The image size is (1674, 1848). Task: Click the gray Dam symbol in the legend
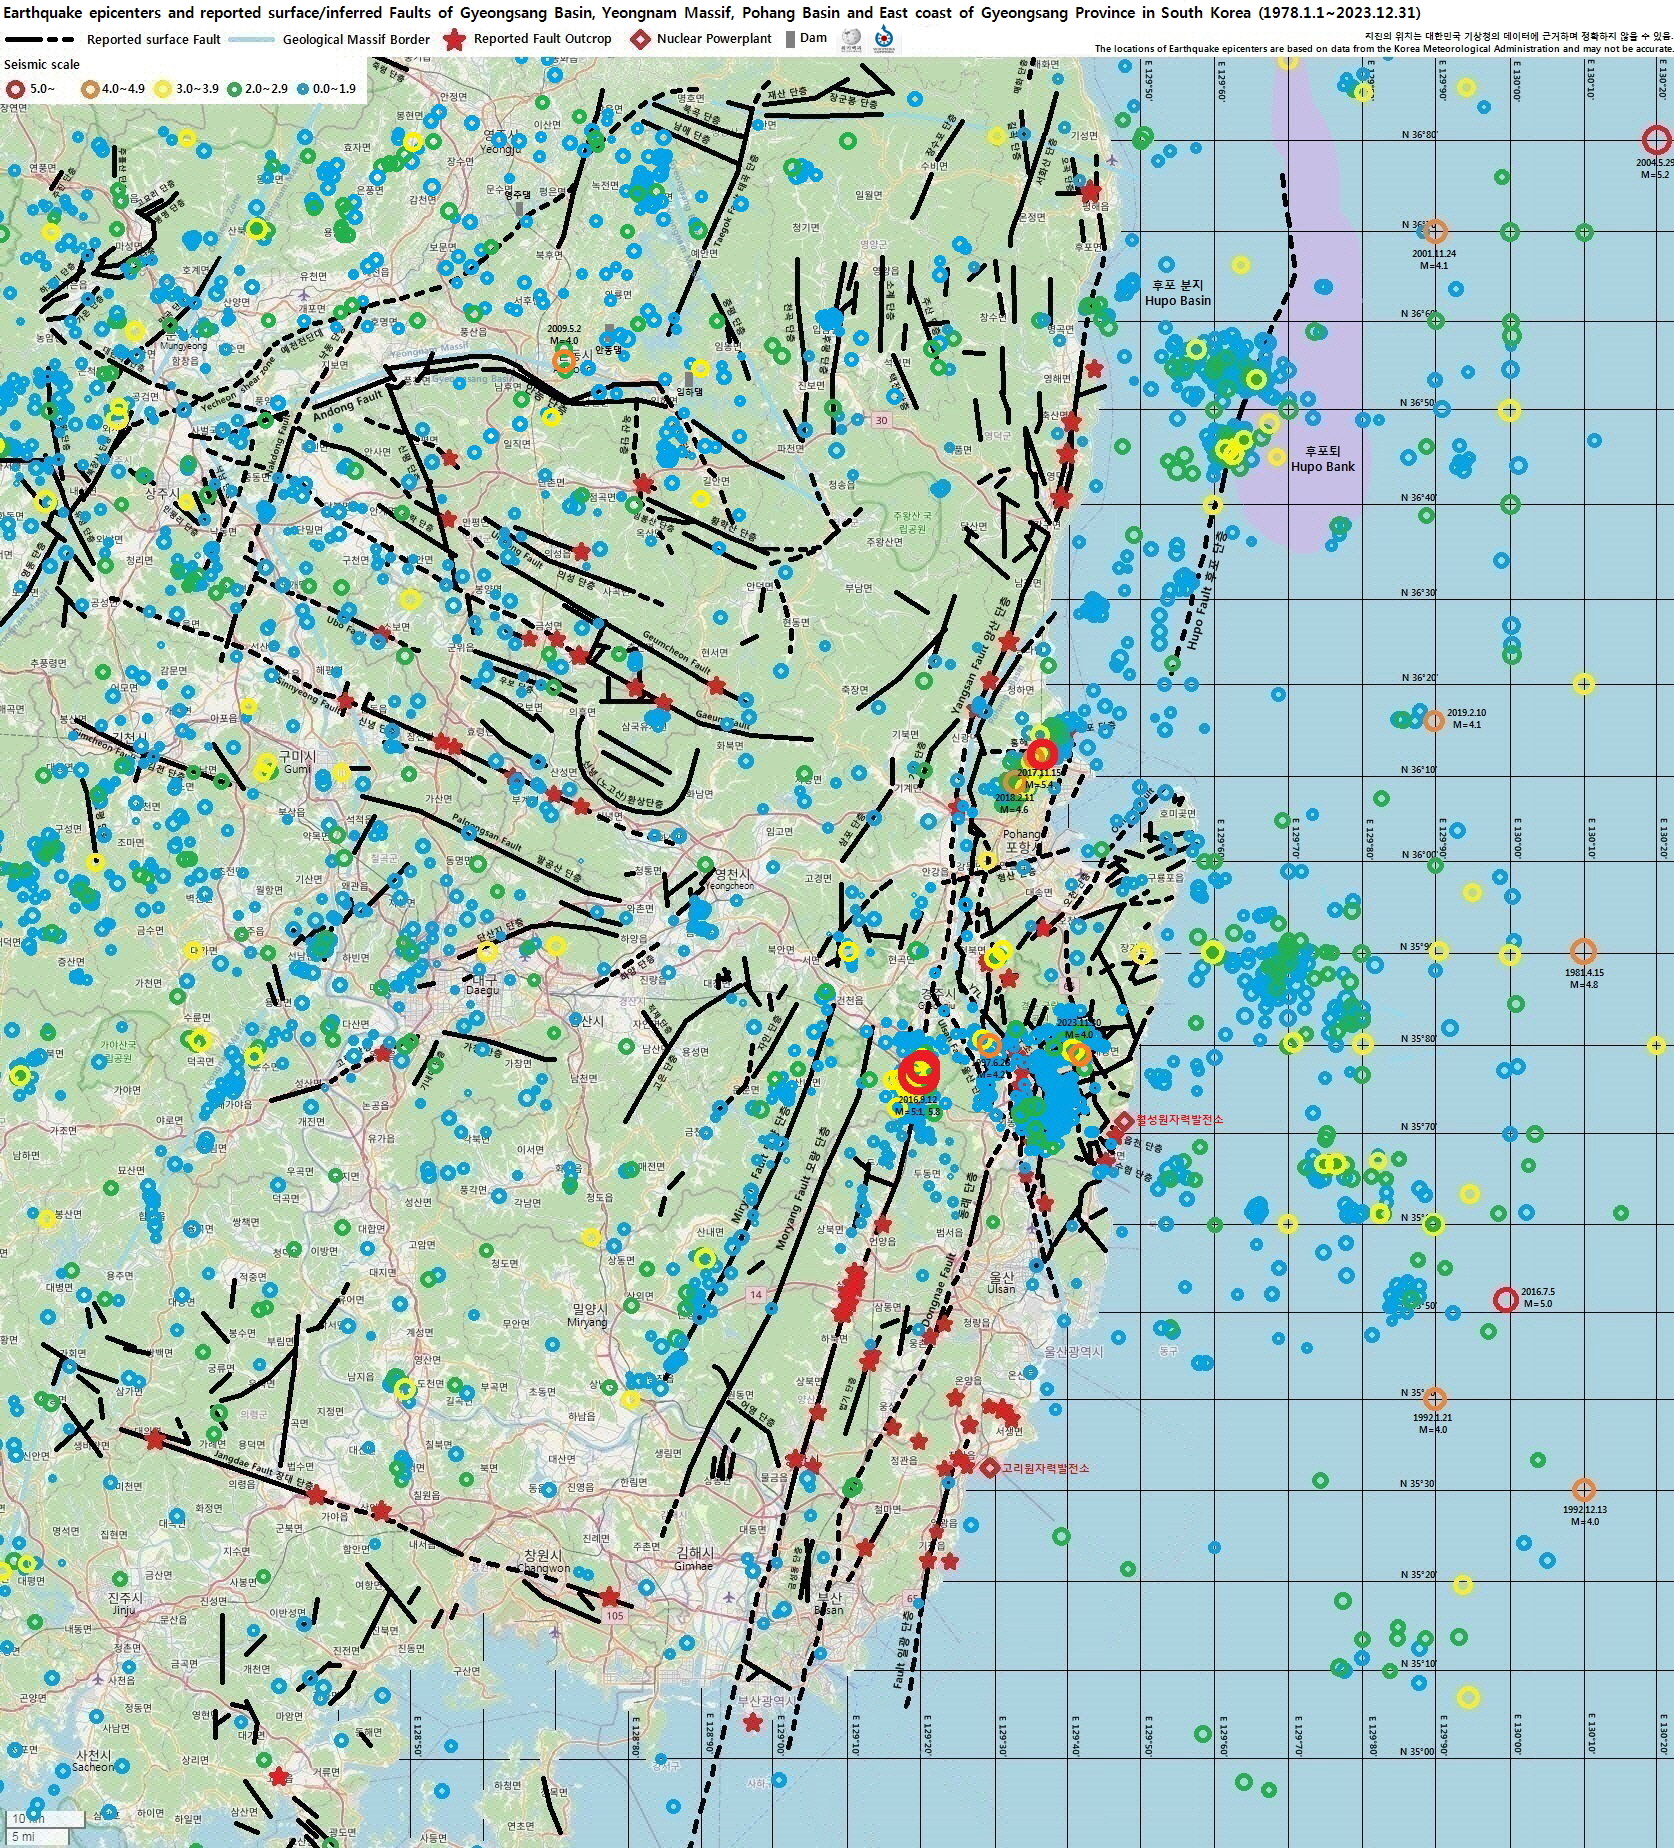point(791,39)
